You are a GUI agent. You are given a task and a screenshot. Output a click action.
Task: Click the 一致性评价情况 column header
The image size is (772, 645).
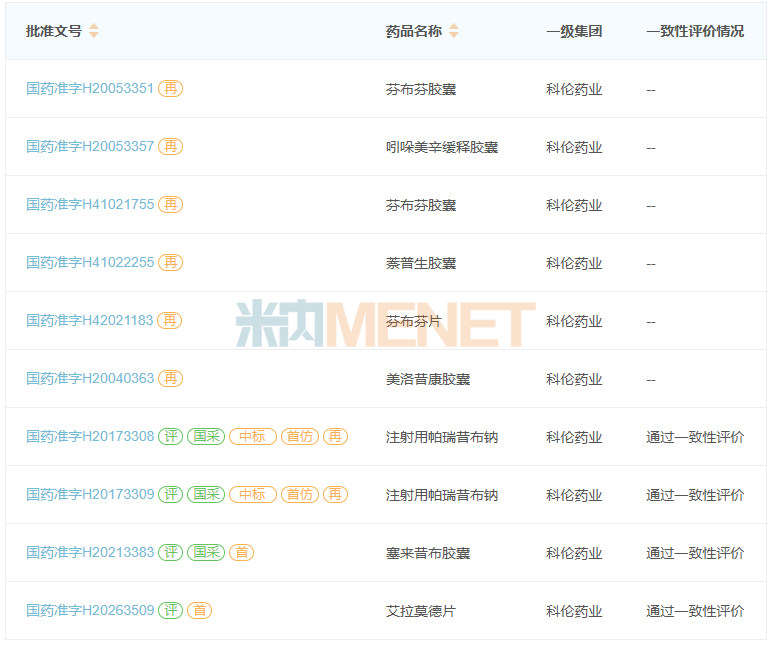tap(695, 31)
